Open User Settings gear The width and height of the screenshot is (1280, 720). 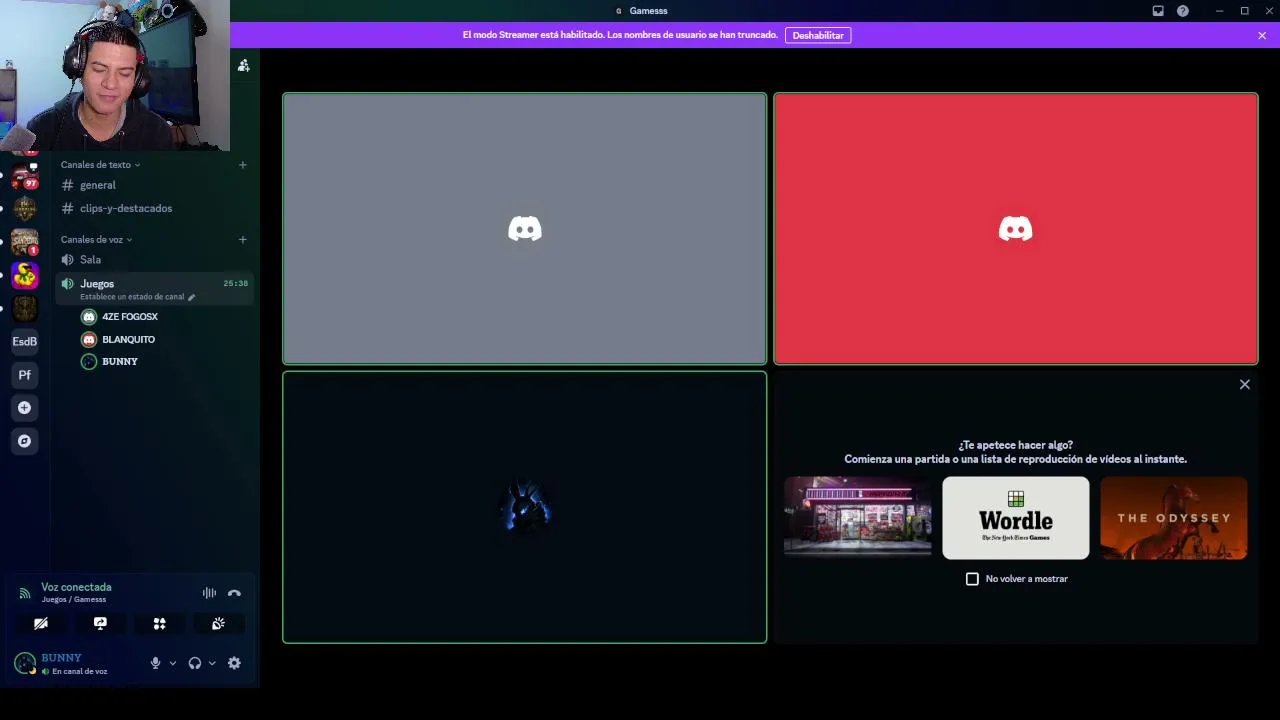coord(234,663)
